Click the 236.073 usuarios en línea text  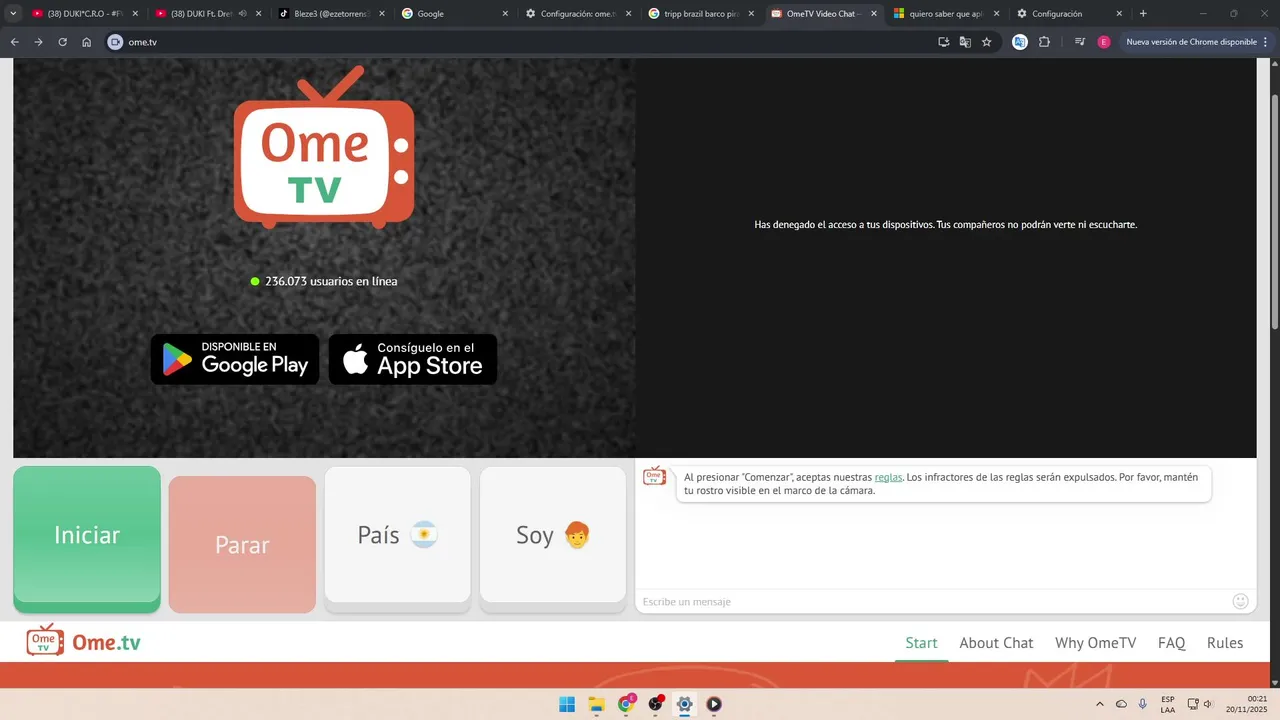coord(331,281)
